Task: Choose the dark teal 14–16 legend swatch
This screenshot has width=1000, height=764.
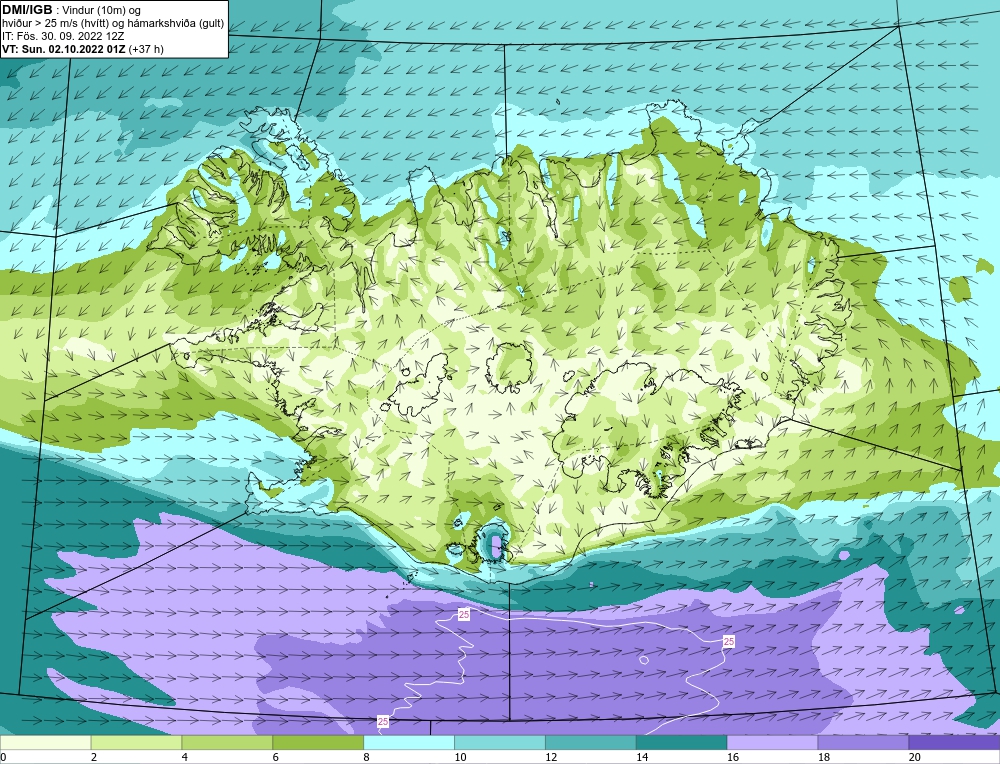Action: (682, 742)
